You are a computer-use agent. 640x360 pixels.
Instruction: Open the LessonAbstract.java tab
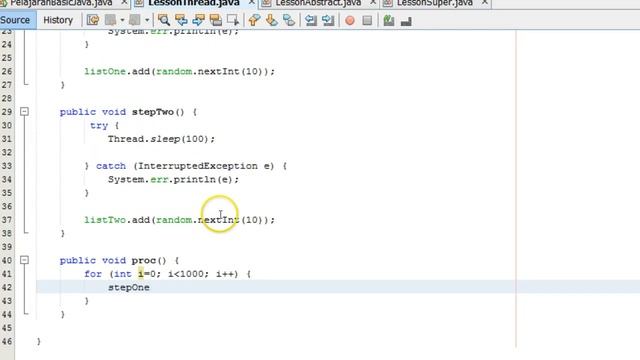pos(318,3)
